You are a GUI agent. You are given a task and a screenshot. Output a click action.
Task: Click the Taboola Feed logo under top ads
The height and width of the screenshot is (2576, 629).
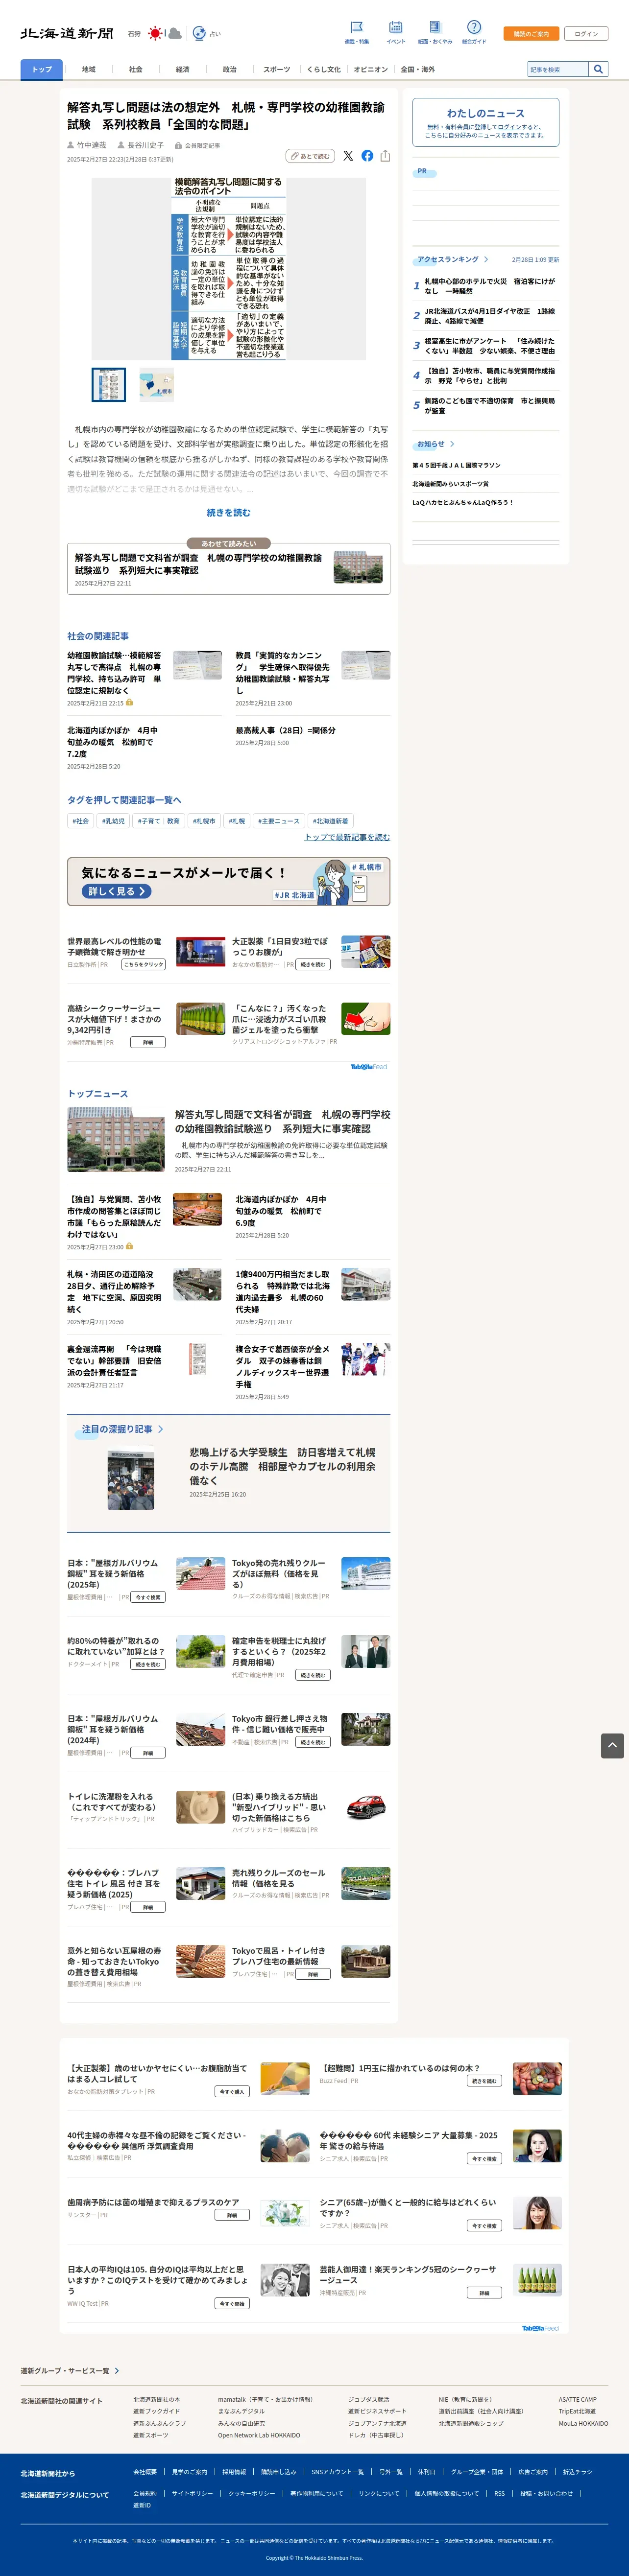coord(369,1066)
